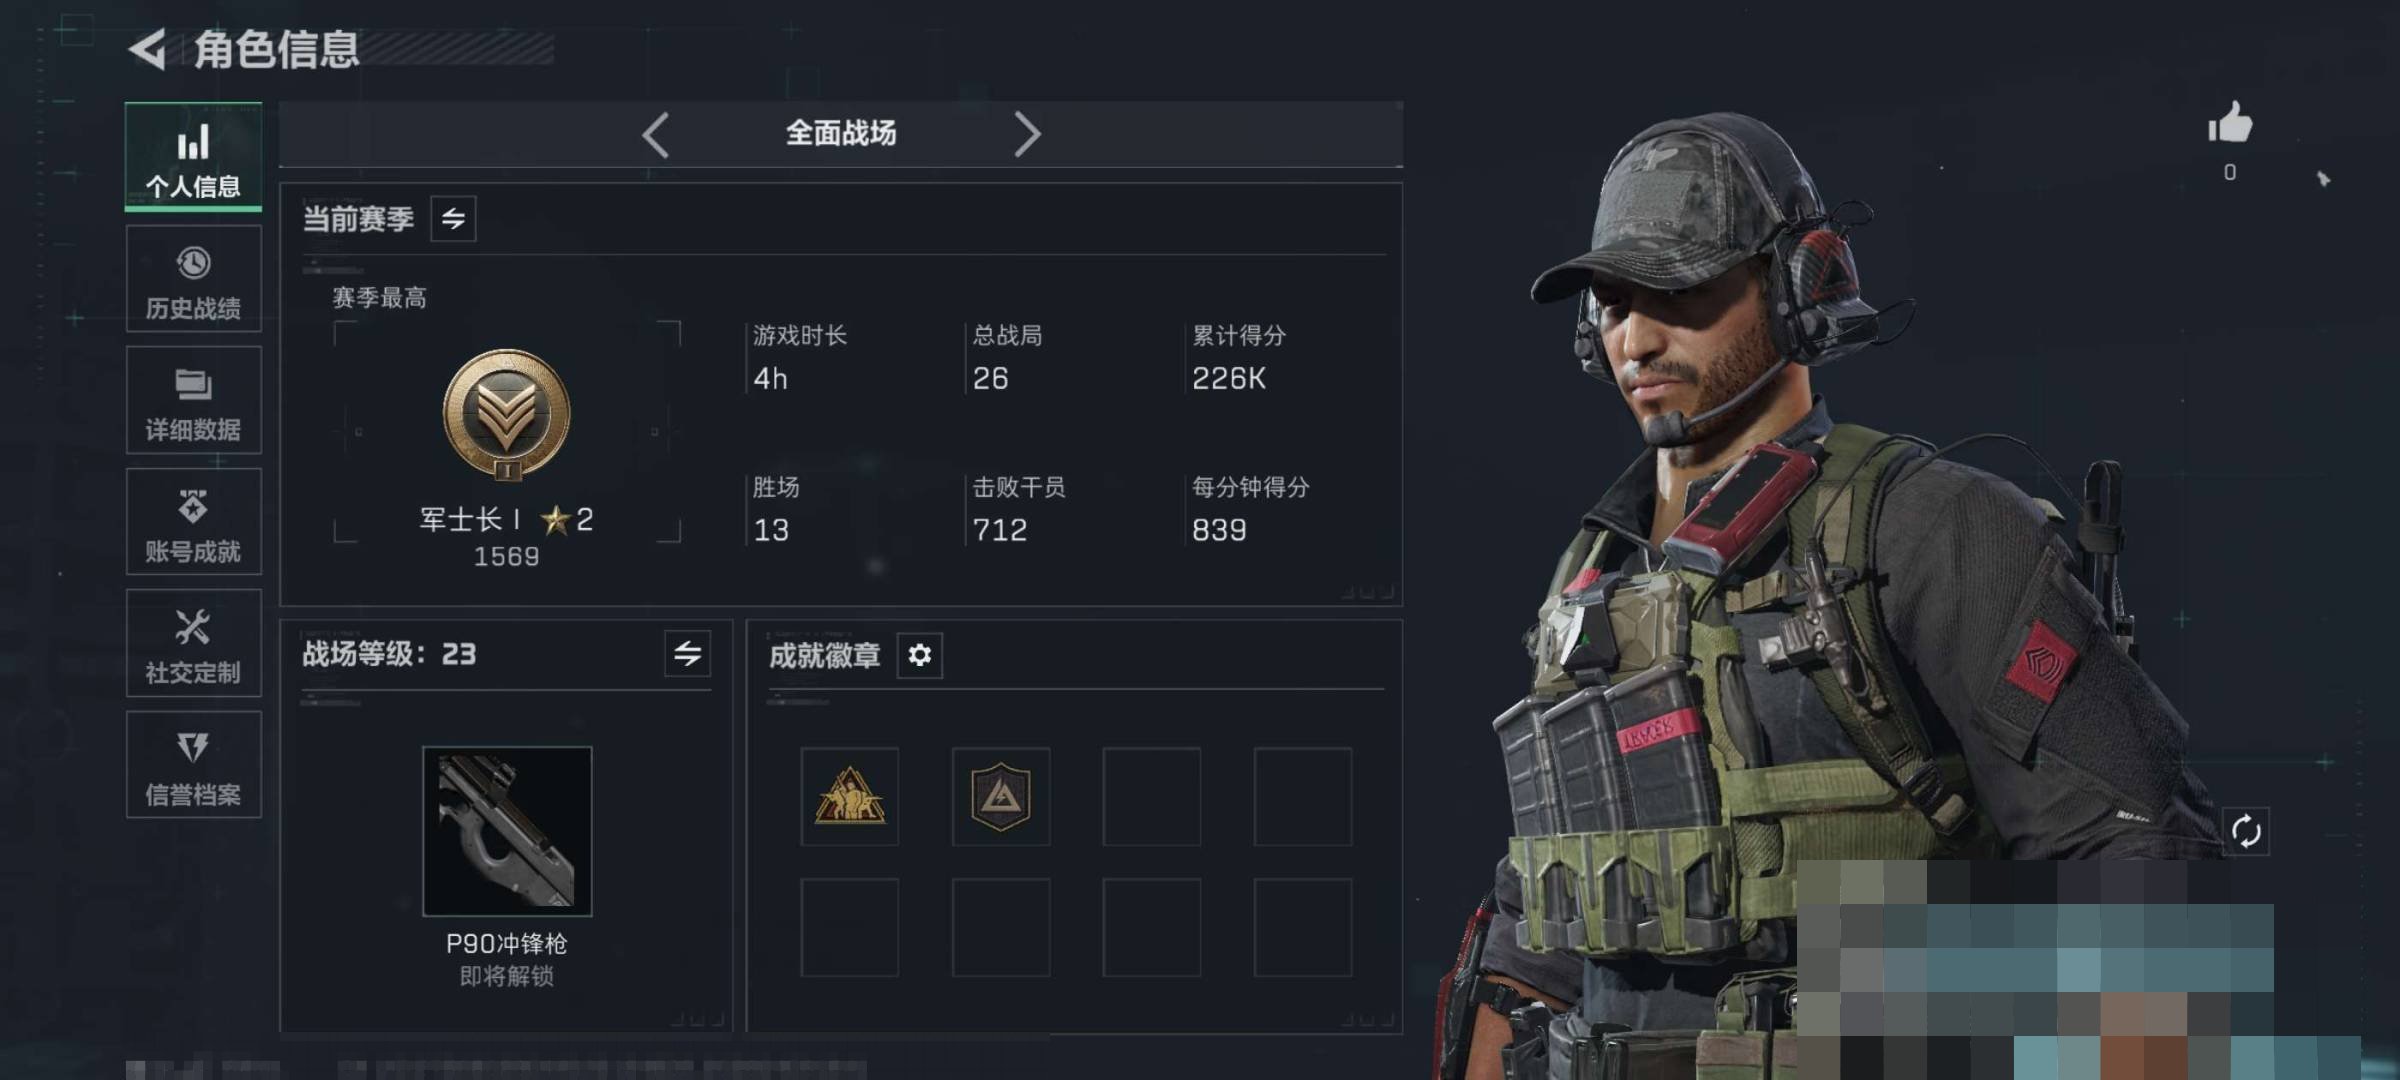Rotate the character with the refresh icon
Screen dimensions: 2400x1080
point(2245,831)
